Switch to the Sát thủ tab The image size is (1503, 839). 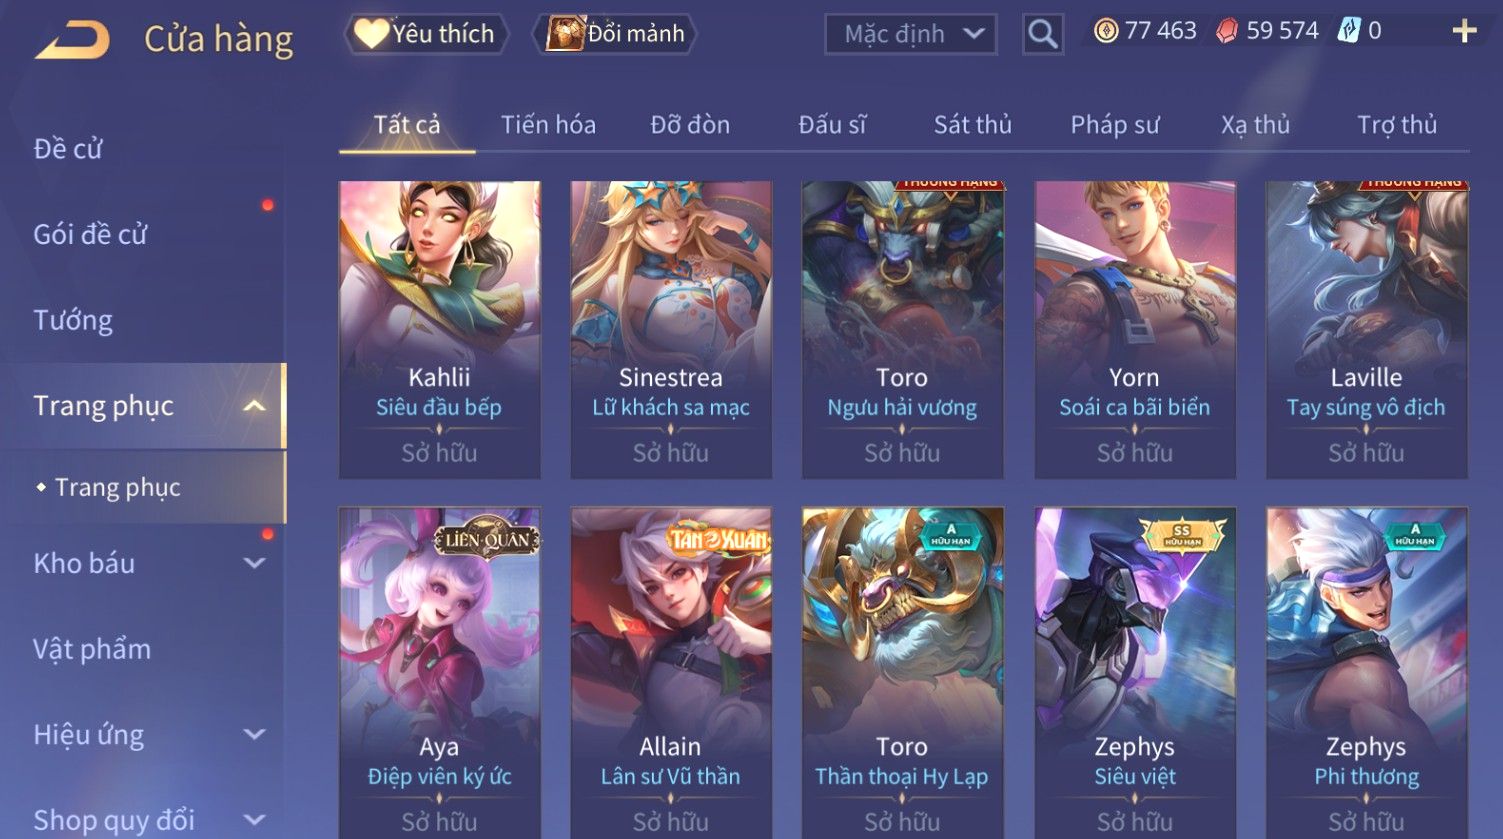point(972,125)
